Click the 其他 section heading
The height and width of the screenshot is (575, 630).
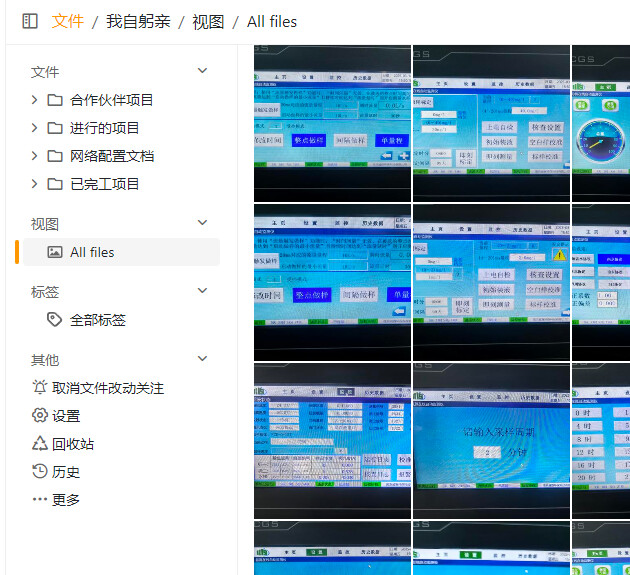(45, 360)
